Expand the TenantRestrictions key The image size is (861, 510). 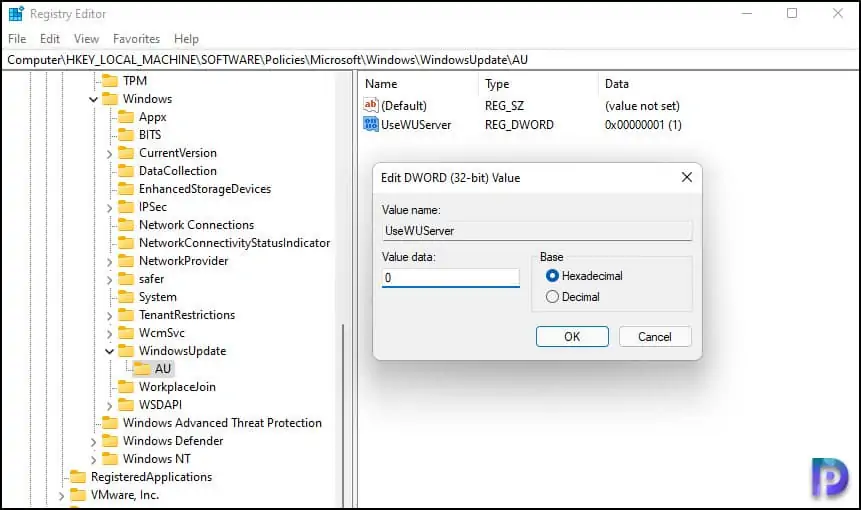click(x=109, y=316)
